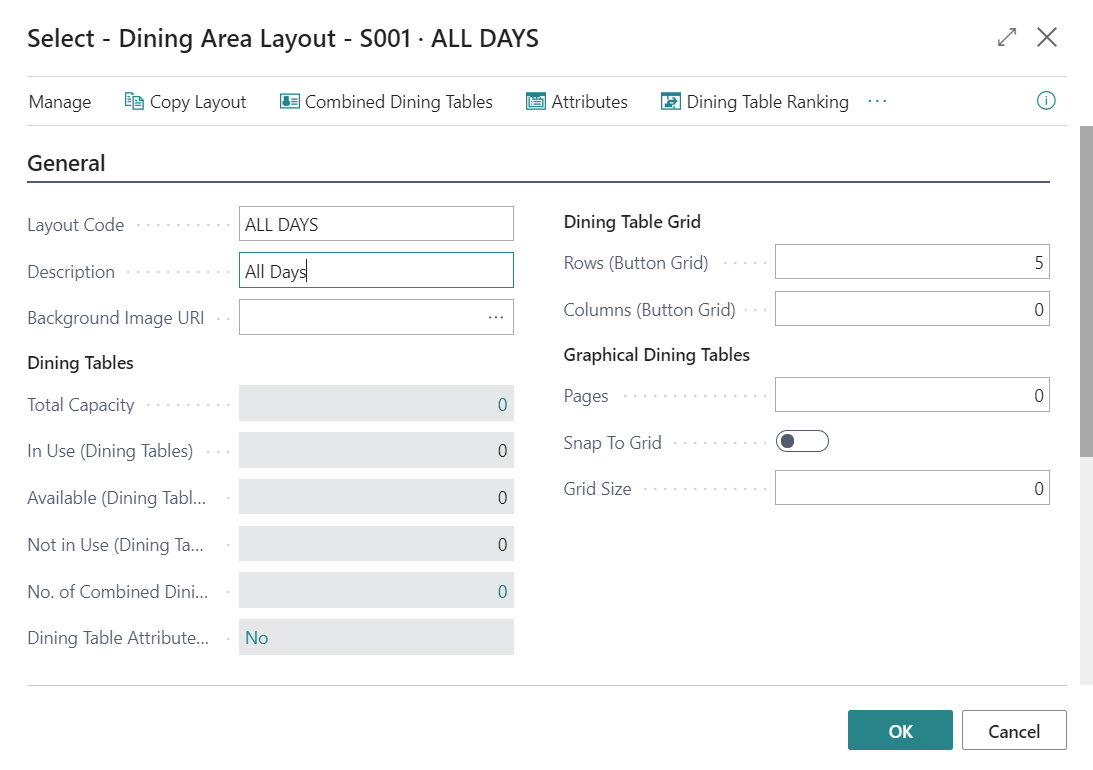
Task: Click the Copy Layout icon
Action: tap(134, 101)
